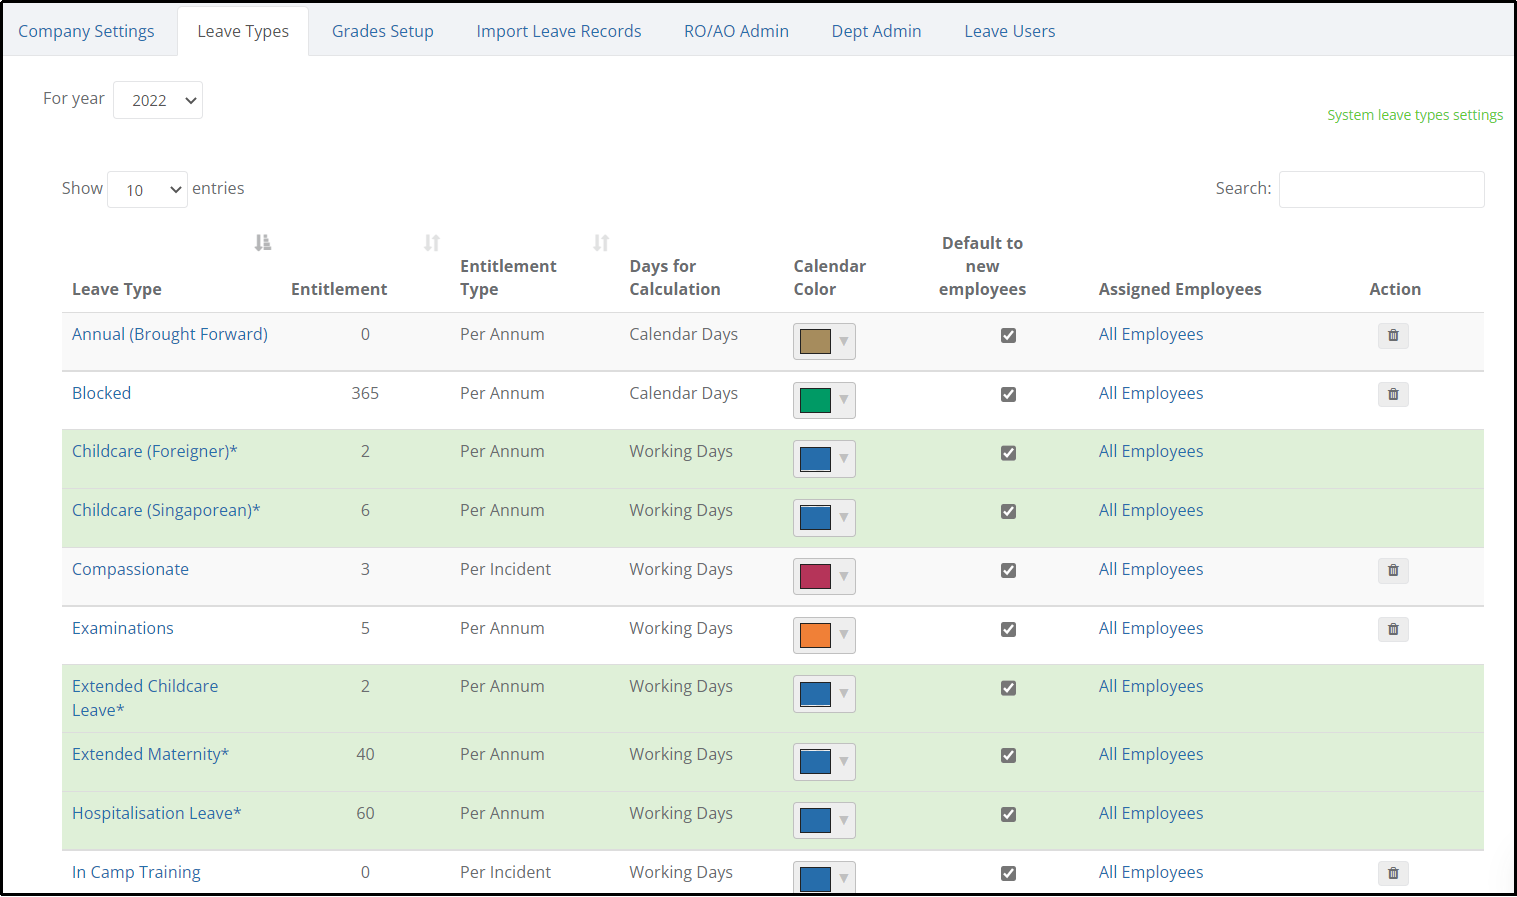The image size is (1517, 897).
Task: Open color dropdown arrow for Blocked row
Action: click(844, 401)
